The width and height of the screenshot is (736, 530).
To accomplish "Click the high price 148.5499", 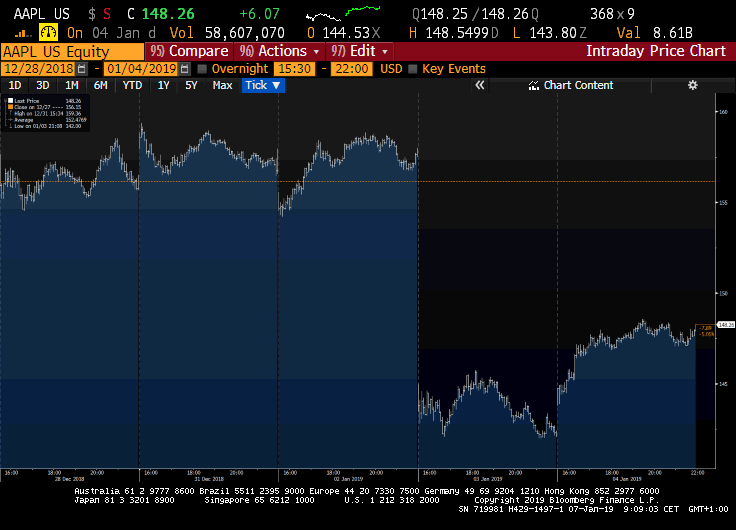I will (457, 33).
